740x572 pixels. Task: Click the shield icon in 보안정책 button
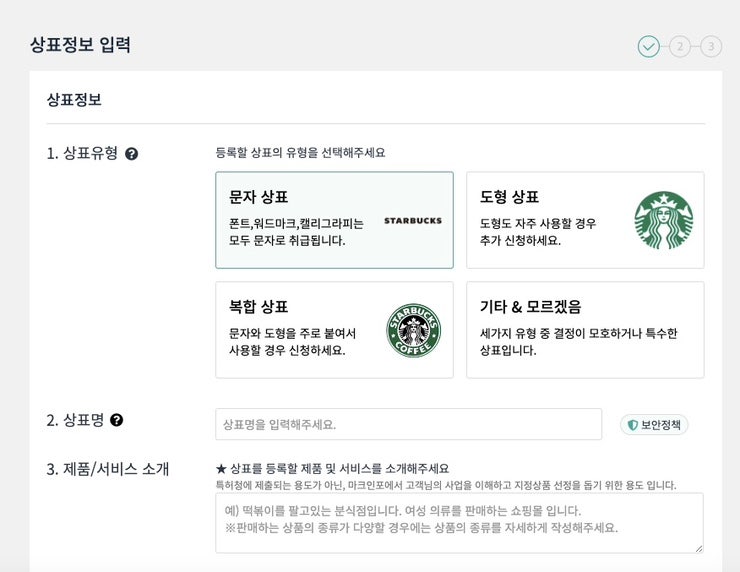click(632, 425)
